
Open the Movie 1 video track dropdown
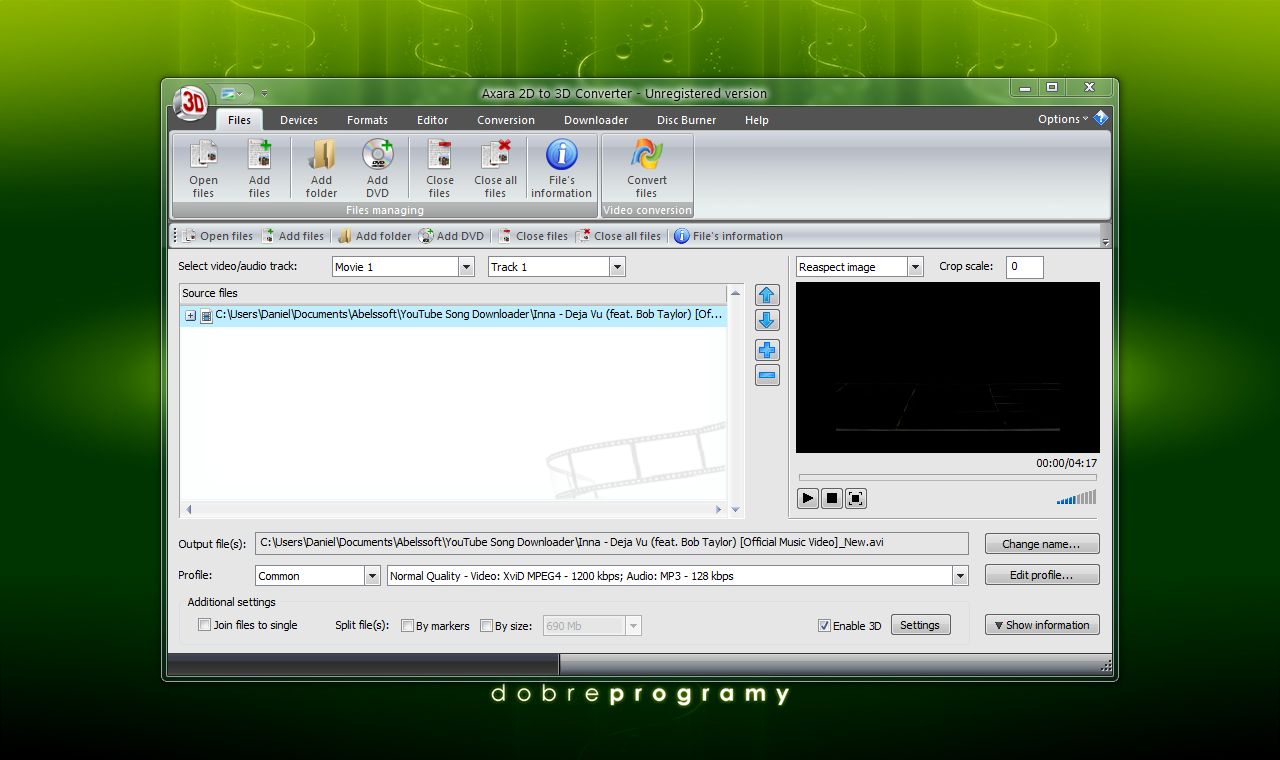click(466, 267)
